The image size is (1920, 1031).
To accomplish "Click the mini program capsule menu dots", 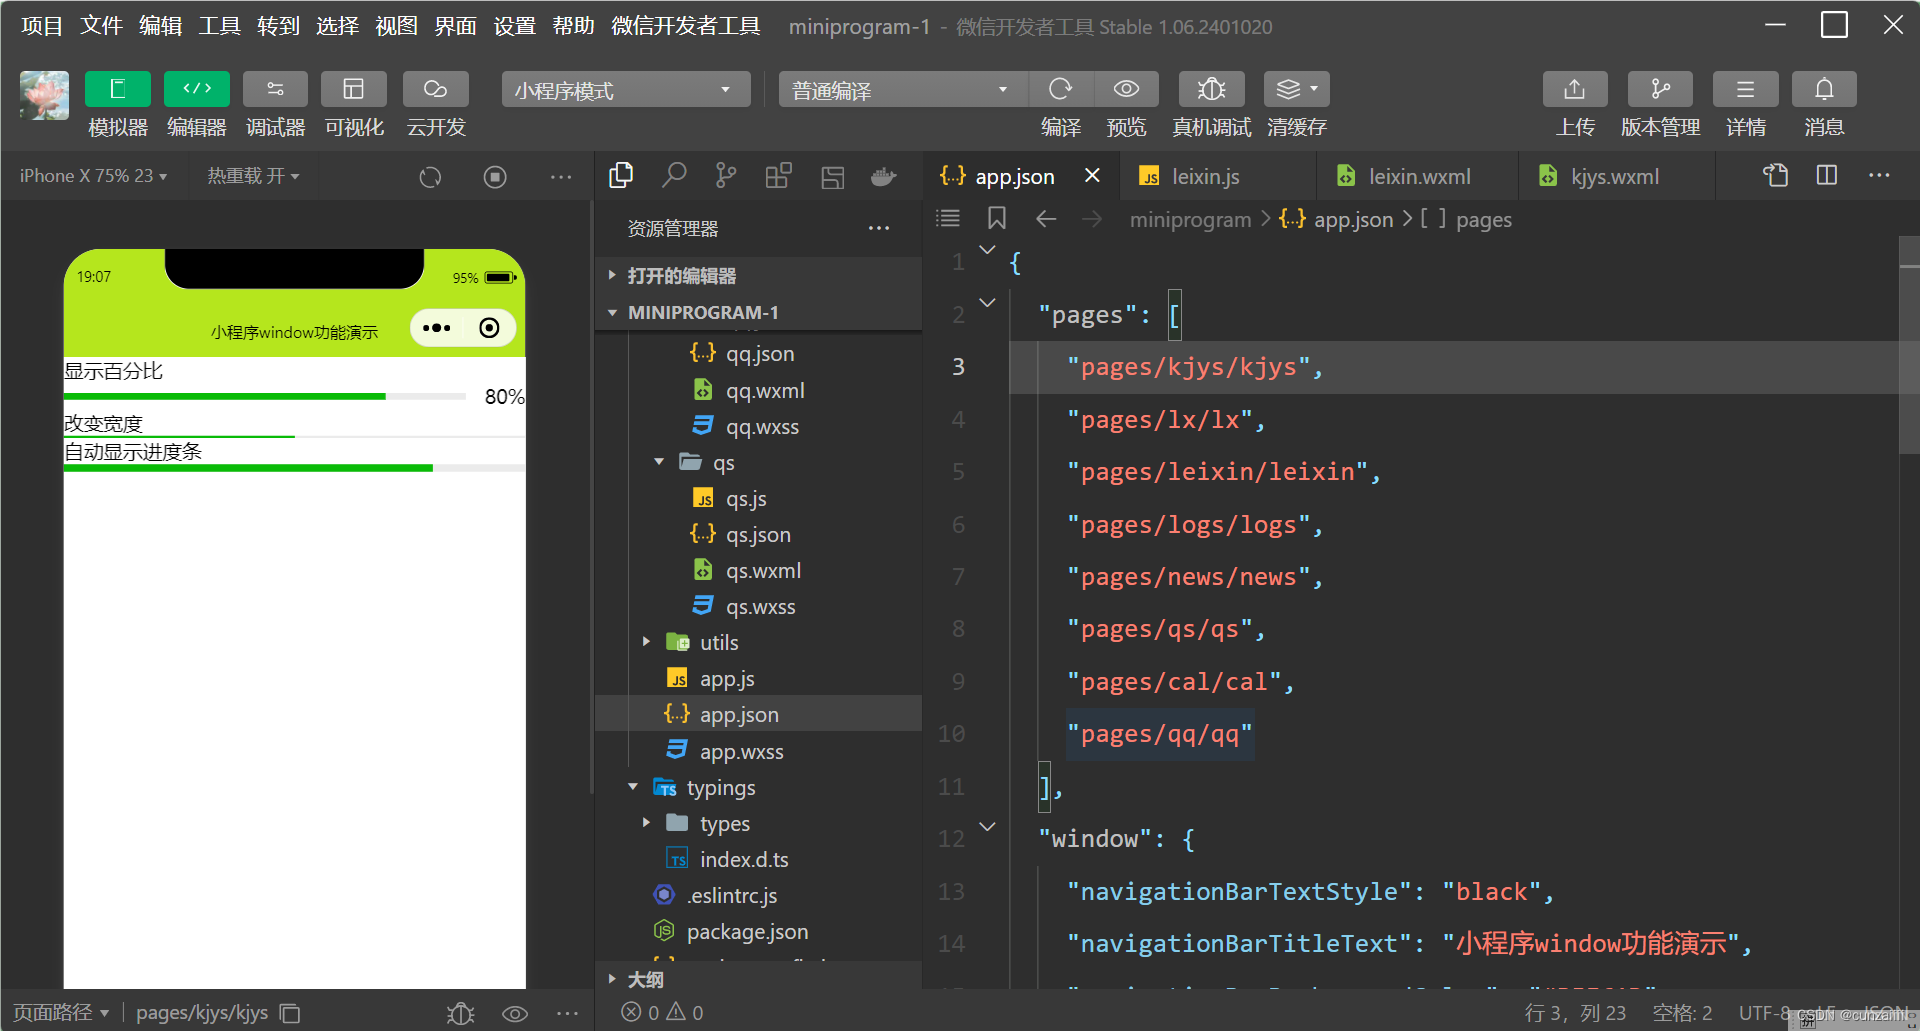I will click(x=437, y=328).
